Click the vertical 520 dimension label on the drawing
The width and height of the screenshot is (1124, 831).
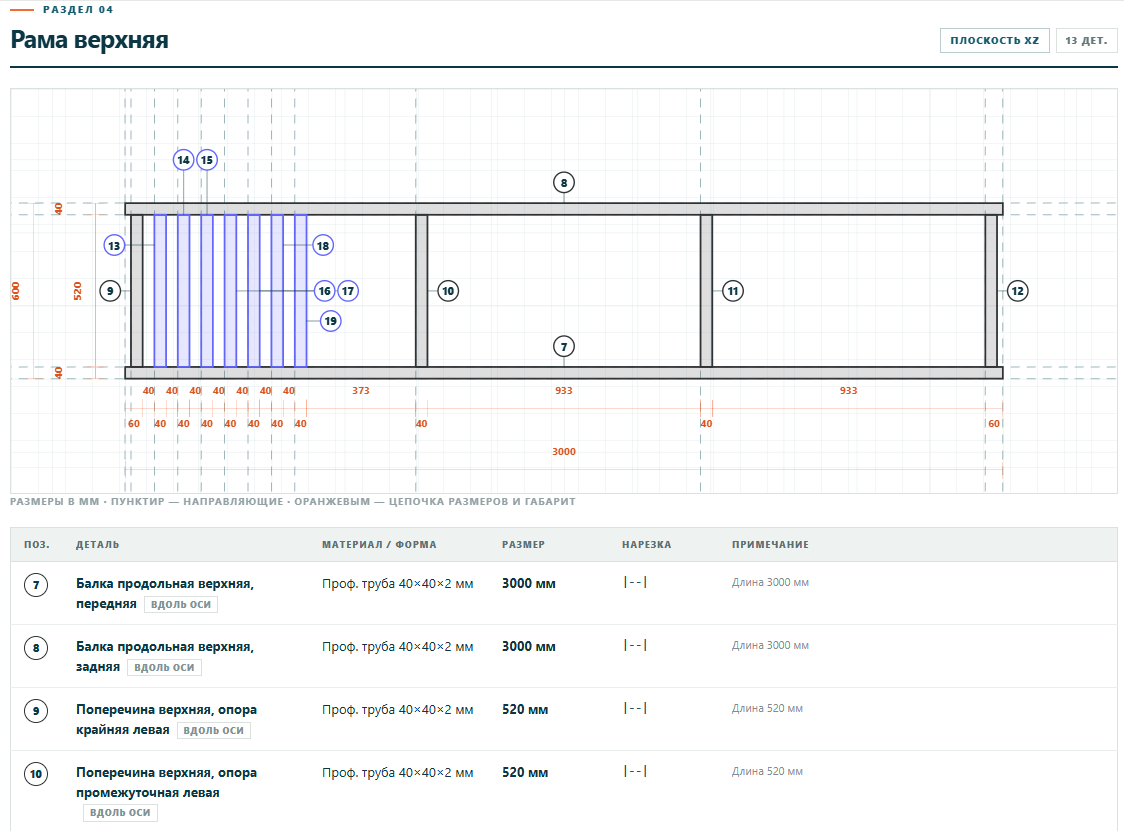[x=77, y=291]
